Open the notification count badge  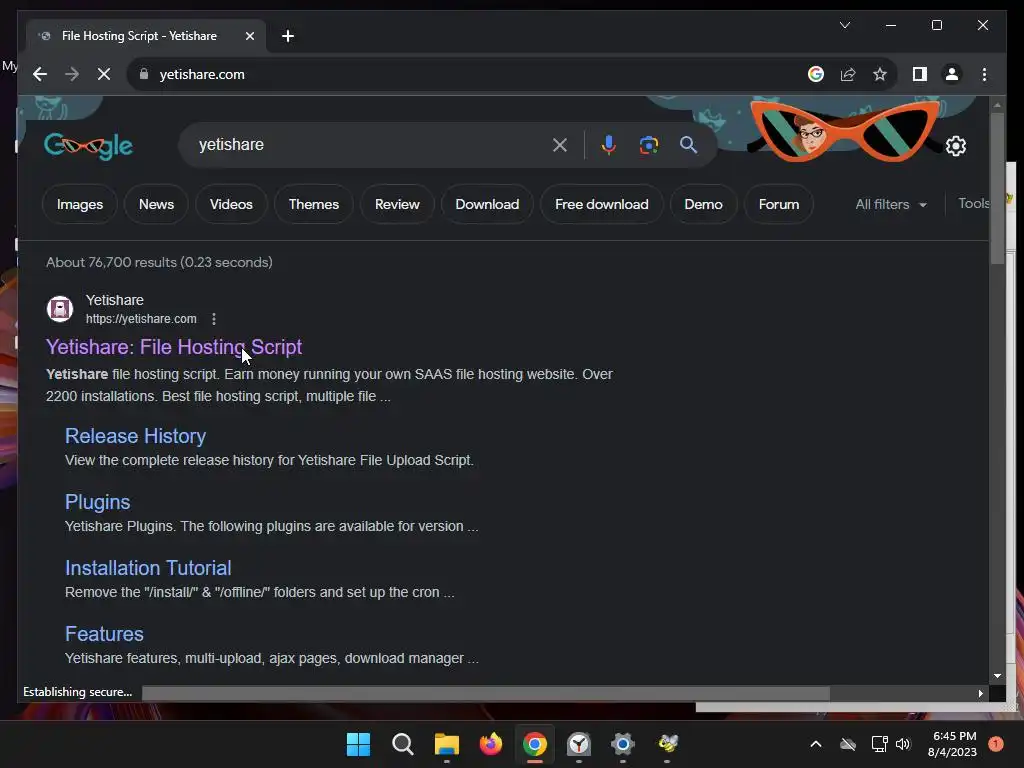coord(995,743)
